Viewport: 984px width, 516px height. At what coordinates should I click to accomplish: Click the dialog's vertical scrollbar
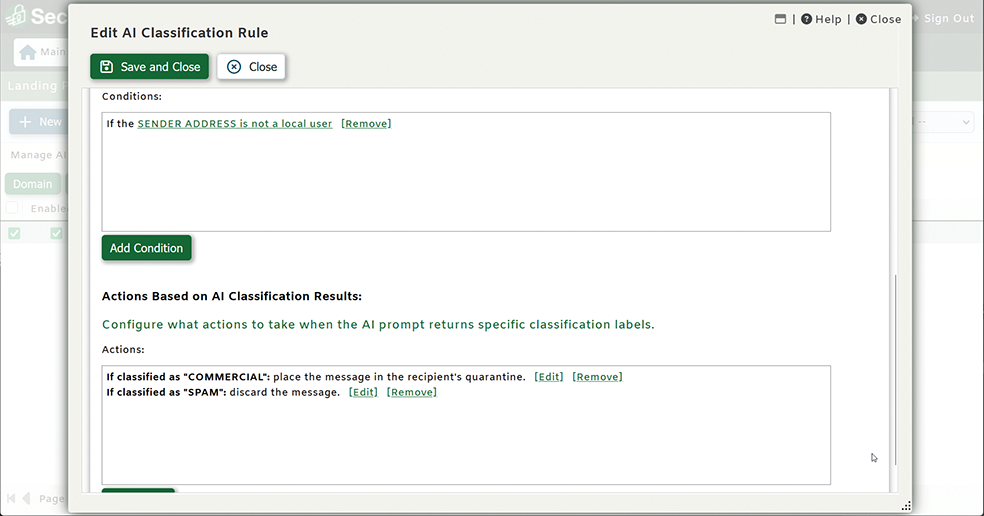[895, 370]
